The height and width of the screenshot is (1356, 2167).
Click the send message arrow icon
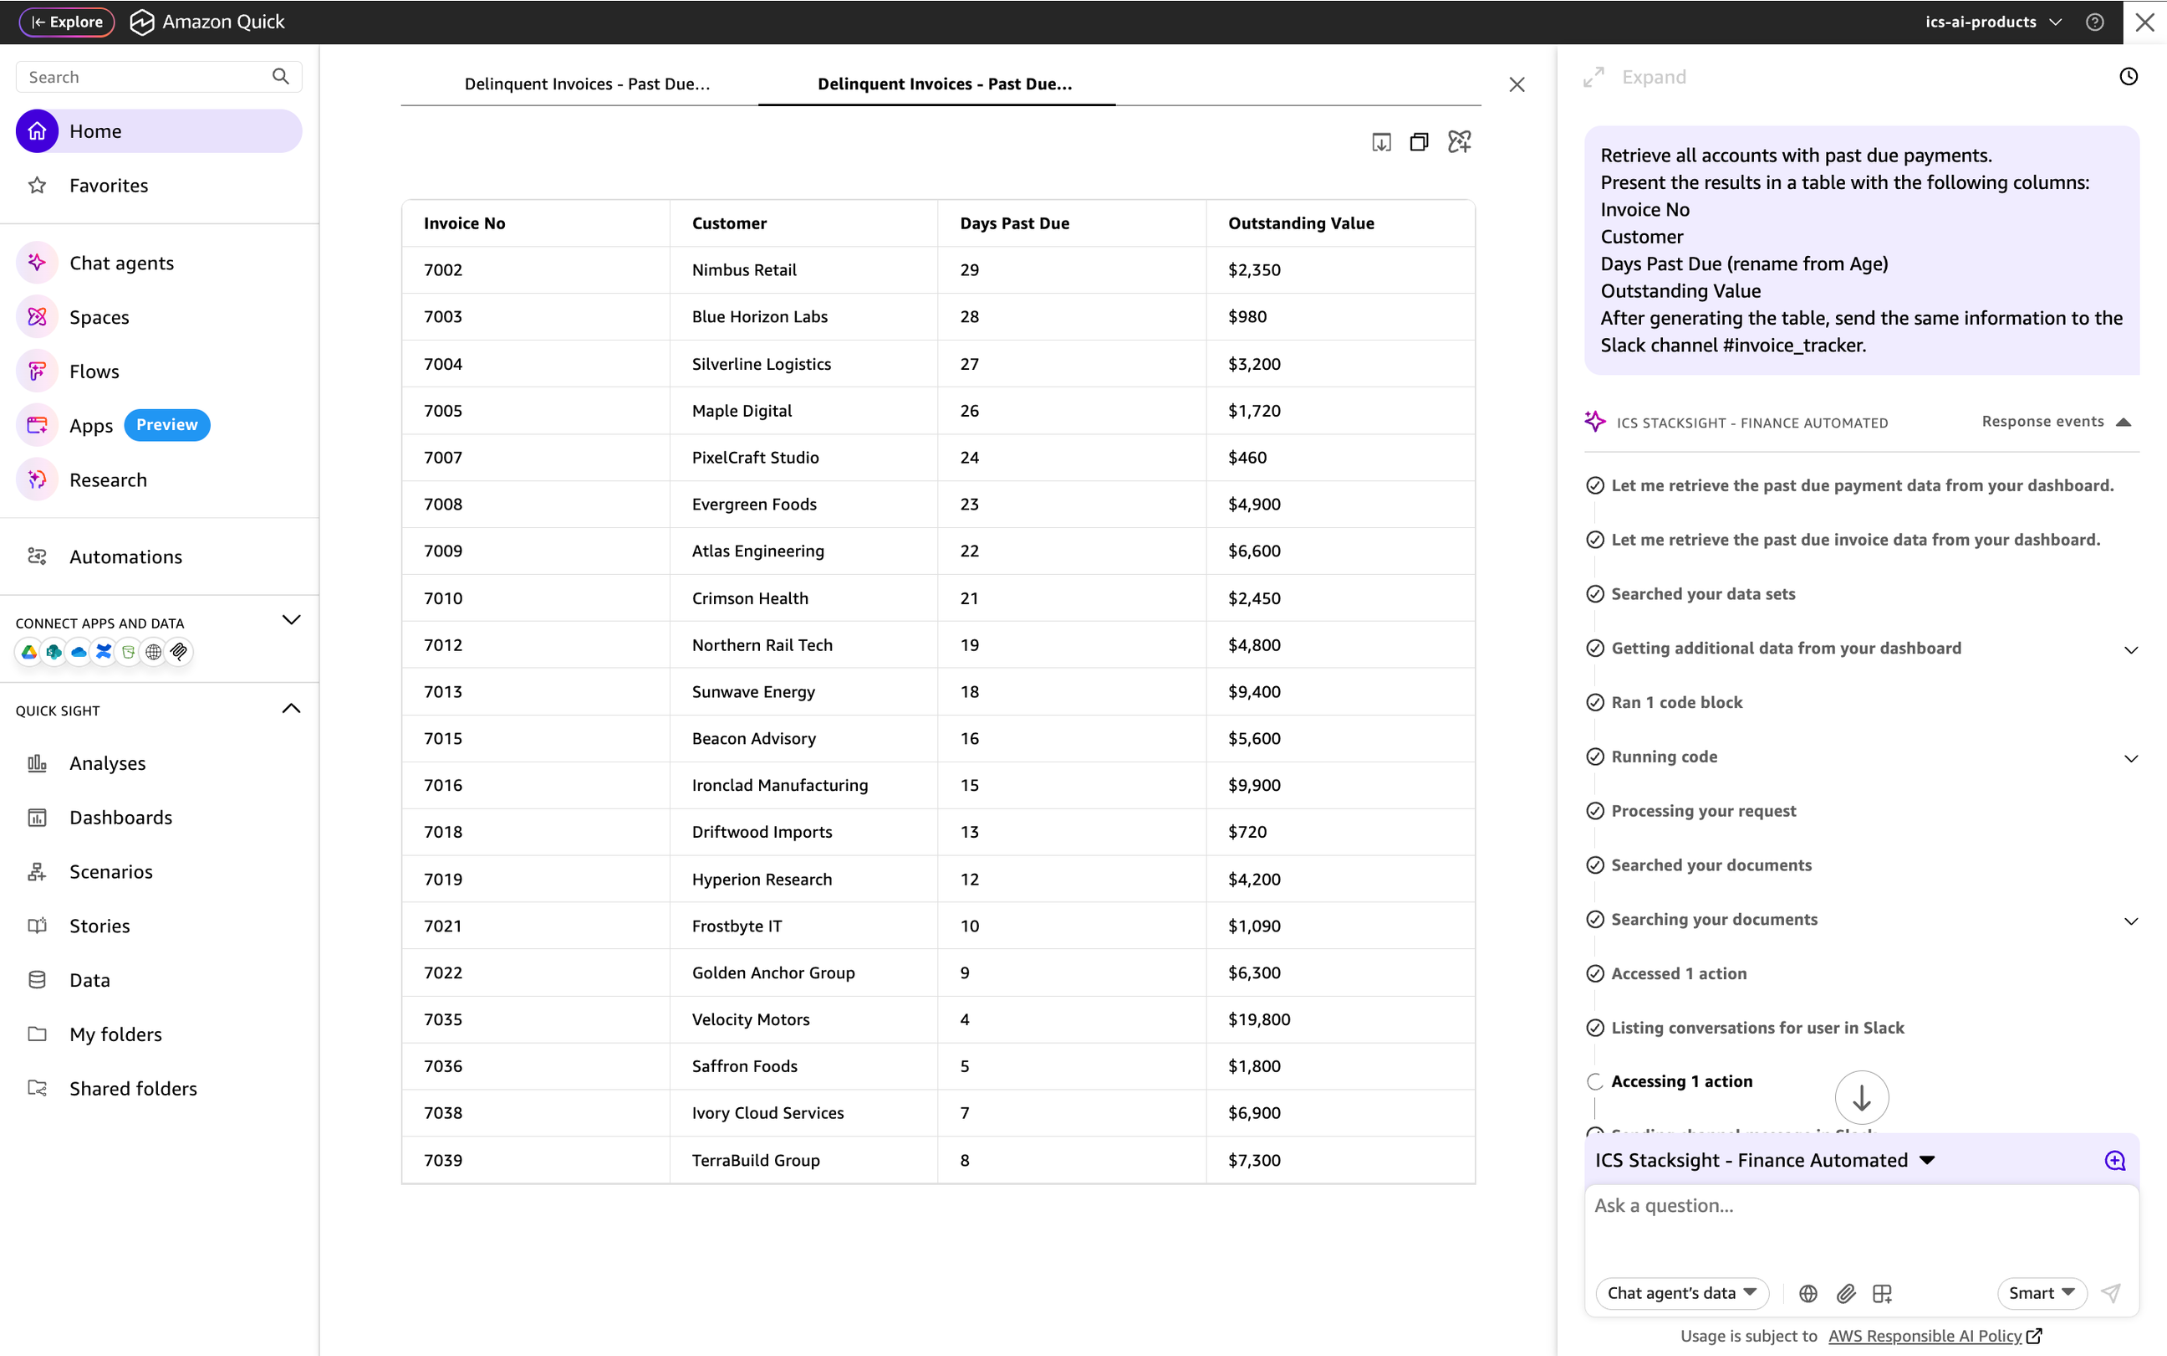(2111, 1293)
